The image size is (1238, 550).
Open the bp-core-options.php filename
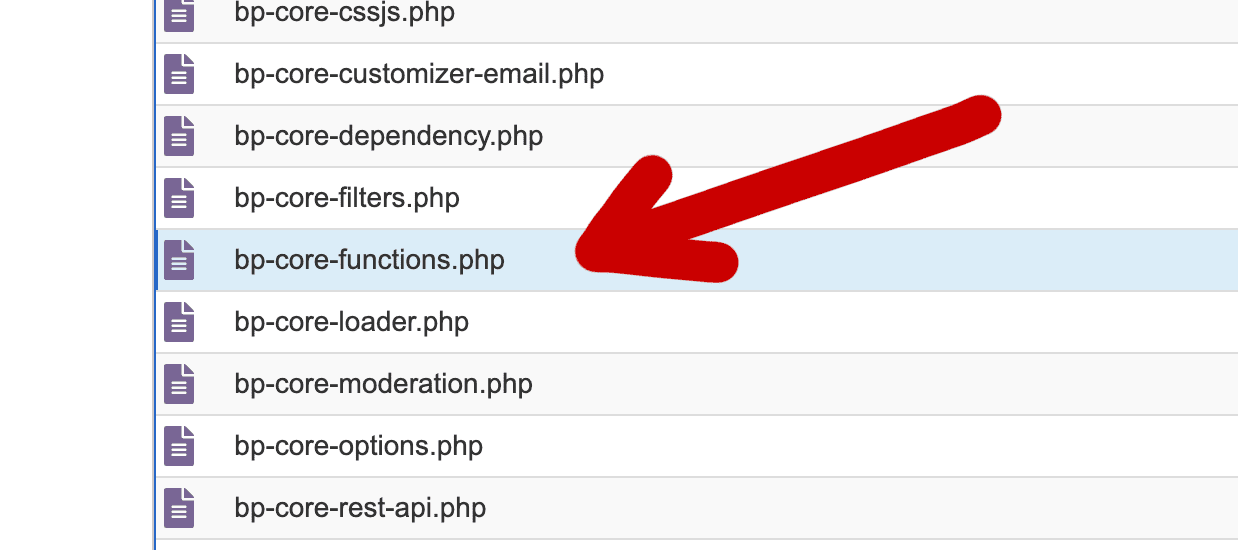[358, 446]
